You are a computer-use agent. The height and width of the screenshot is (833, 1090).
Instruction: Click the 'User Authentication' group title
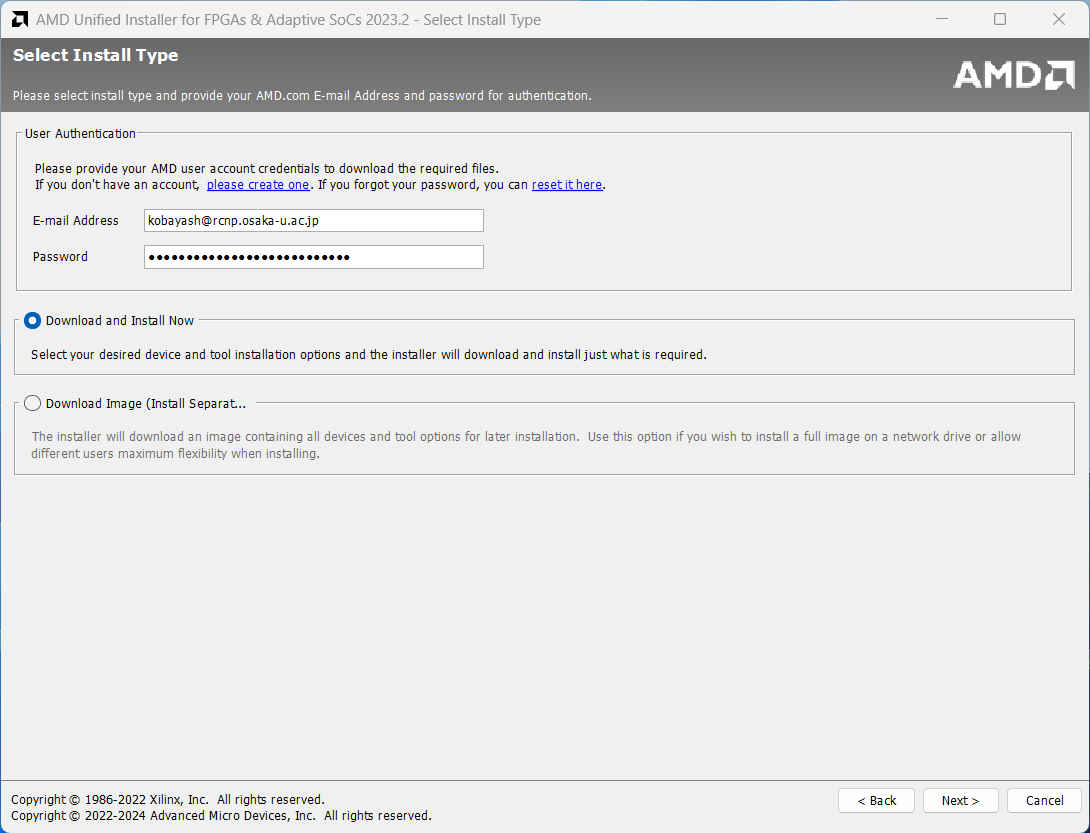click(80, 134)
